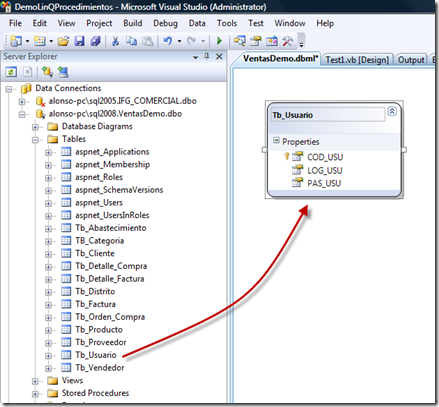
Task: Click the Connect to Database icon
Action: (x=47, y=72)
